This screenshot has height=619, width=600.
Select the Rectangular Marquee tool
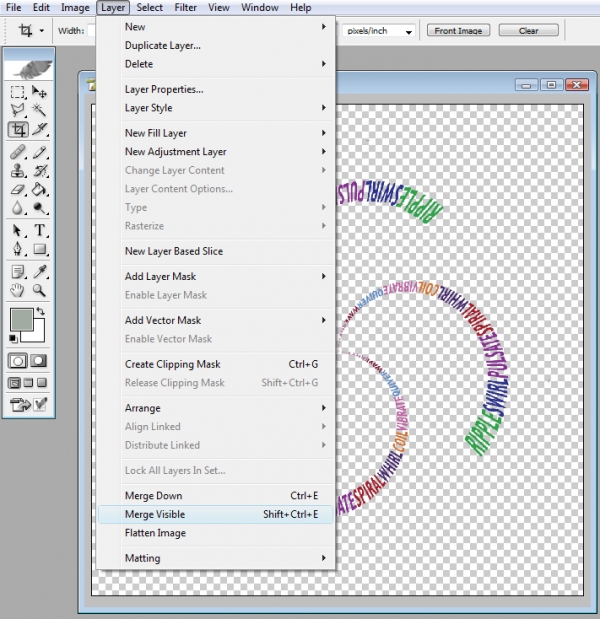(17, 92)
